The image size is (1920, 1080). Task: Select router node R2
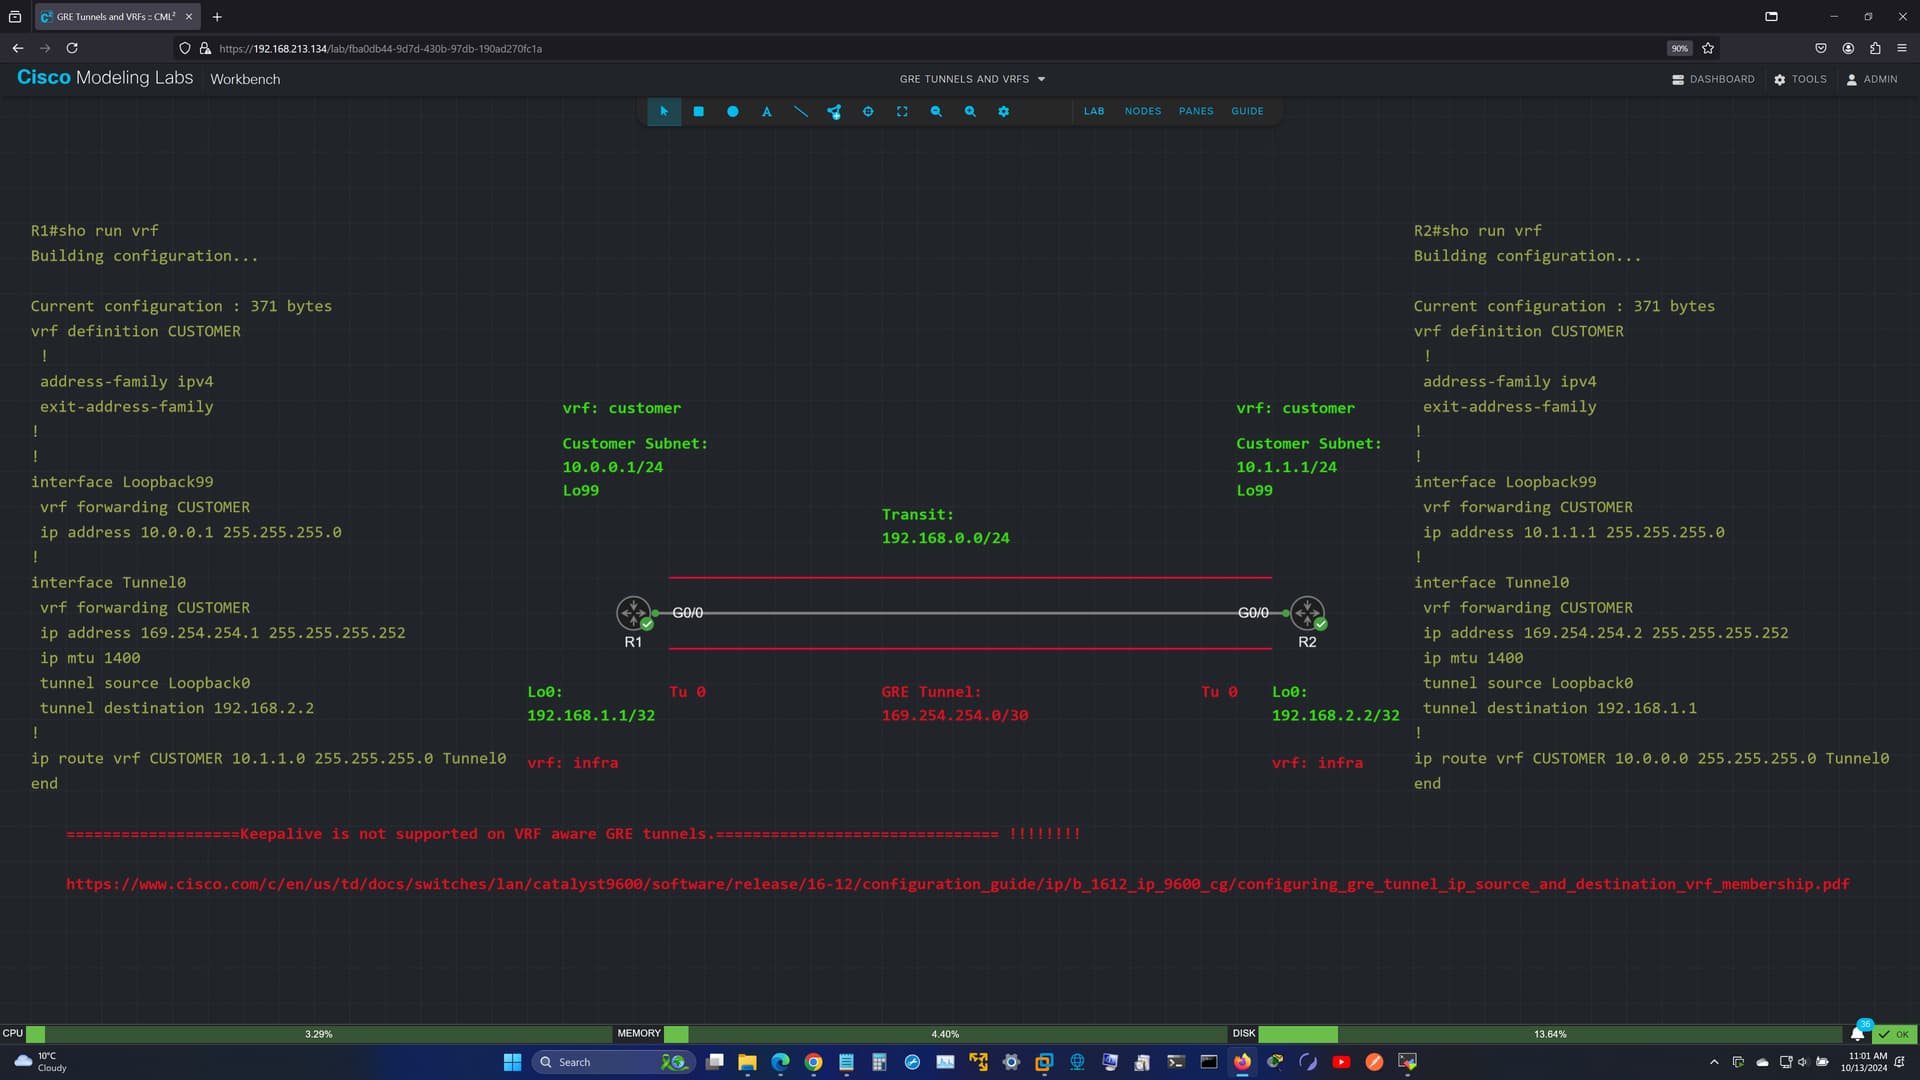tap(1307, 613)
